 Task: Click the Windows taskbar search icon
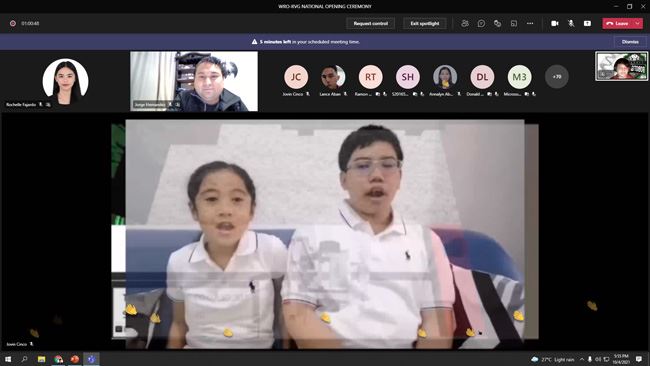click(x=24, y=359)
